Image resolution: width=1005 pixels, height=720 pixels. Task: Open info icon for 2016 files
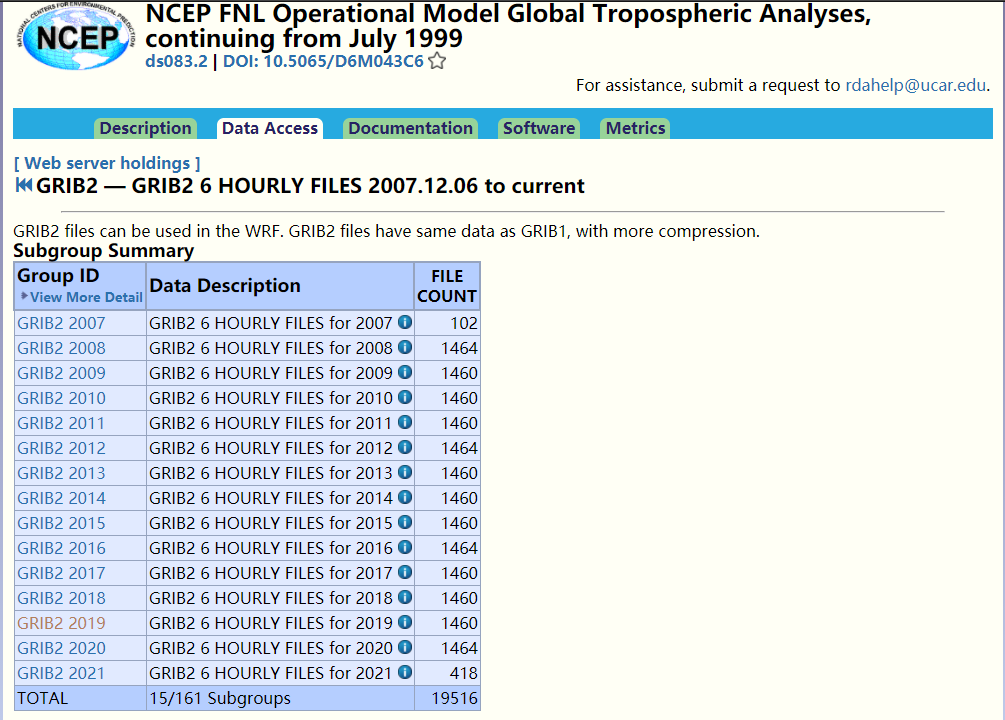pyautogui.click(x=405, y=547)
